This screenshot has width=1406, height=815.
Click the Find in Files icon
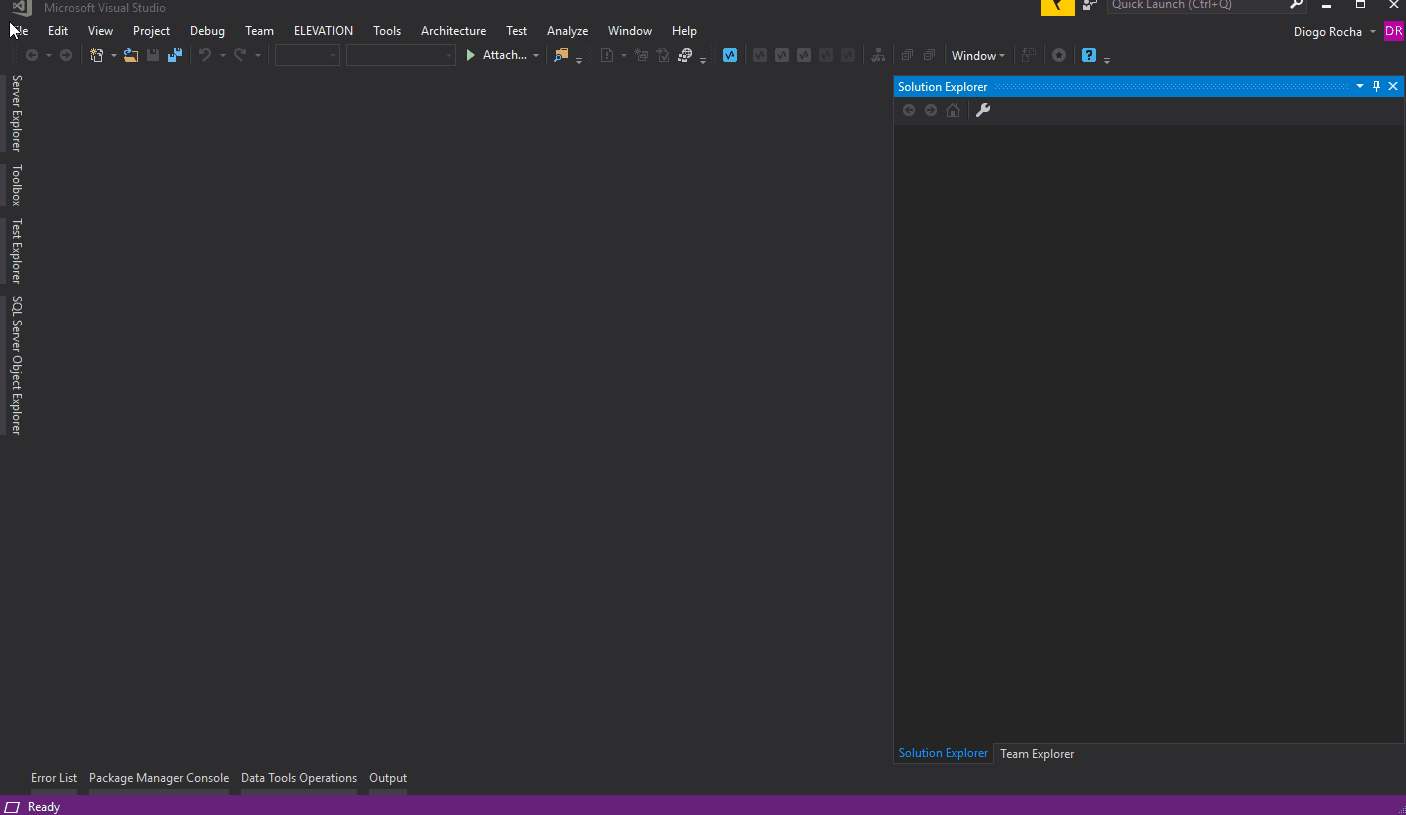click(x=561, y=56)
